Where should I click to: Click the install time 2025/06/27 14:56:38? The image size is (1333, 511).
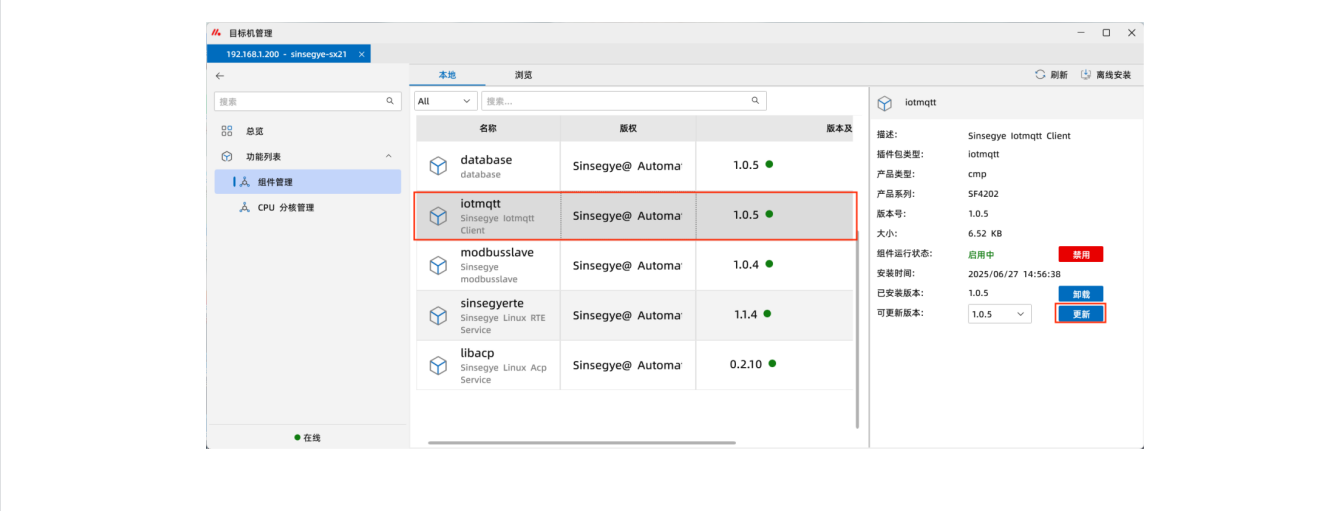point(1014,274)
